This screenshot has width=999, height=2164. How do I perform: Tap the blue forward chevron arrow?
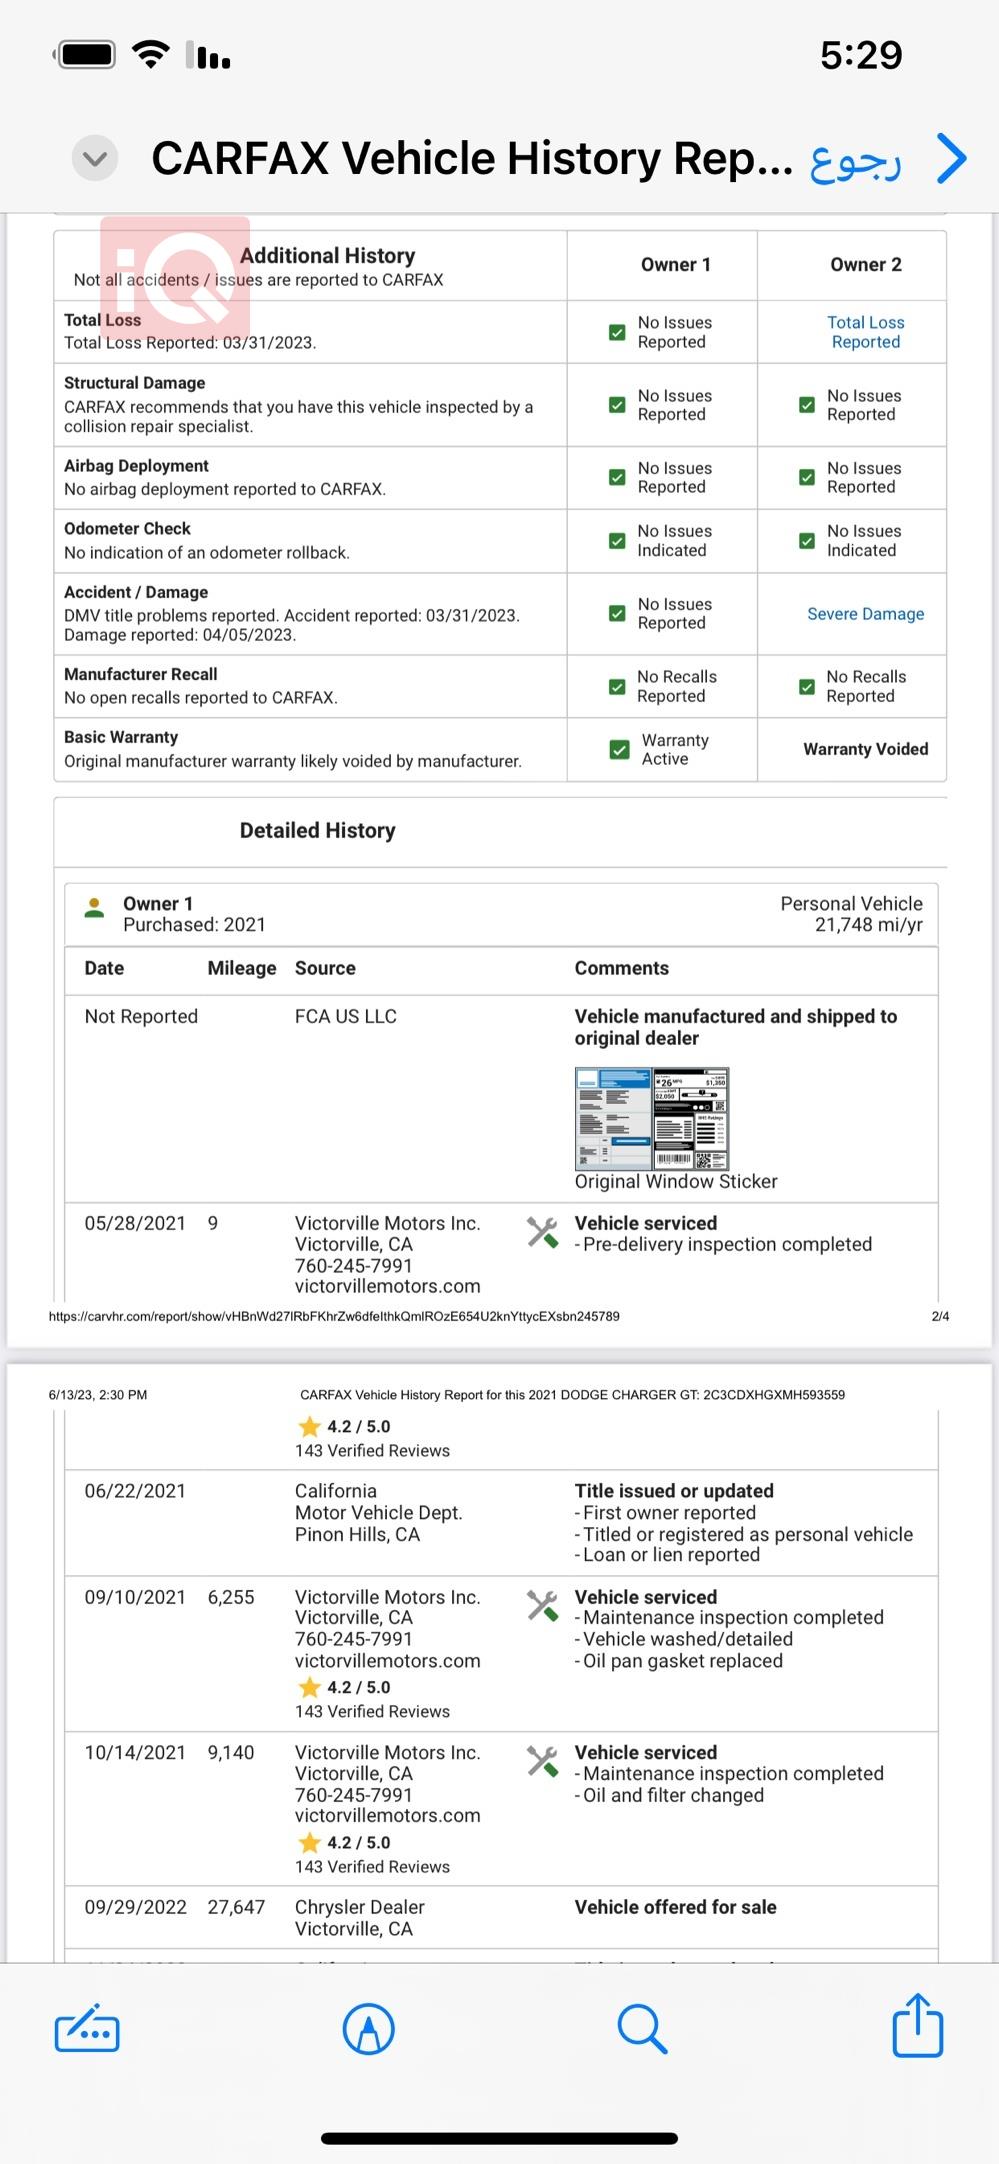pos(952,158)
